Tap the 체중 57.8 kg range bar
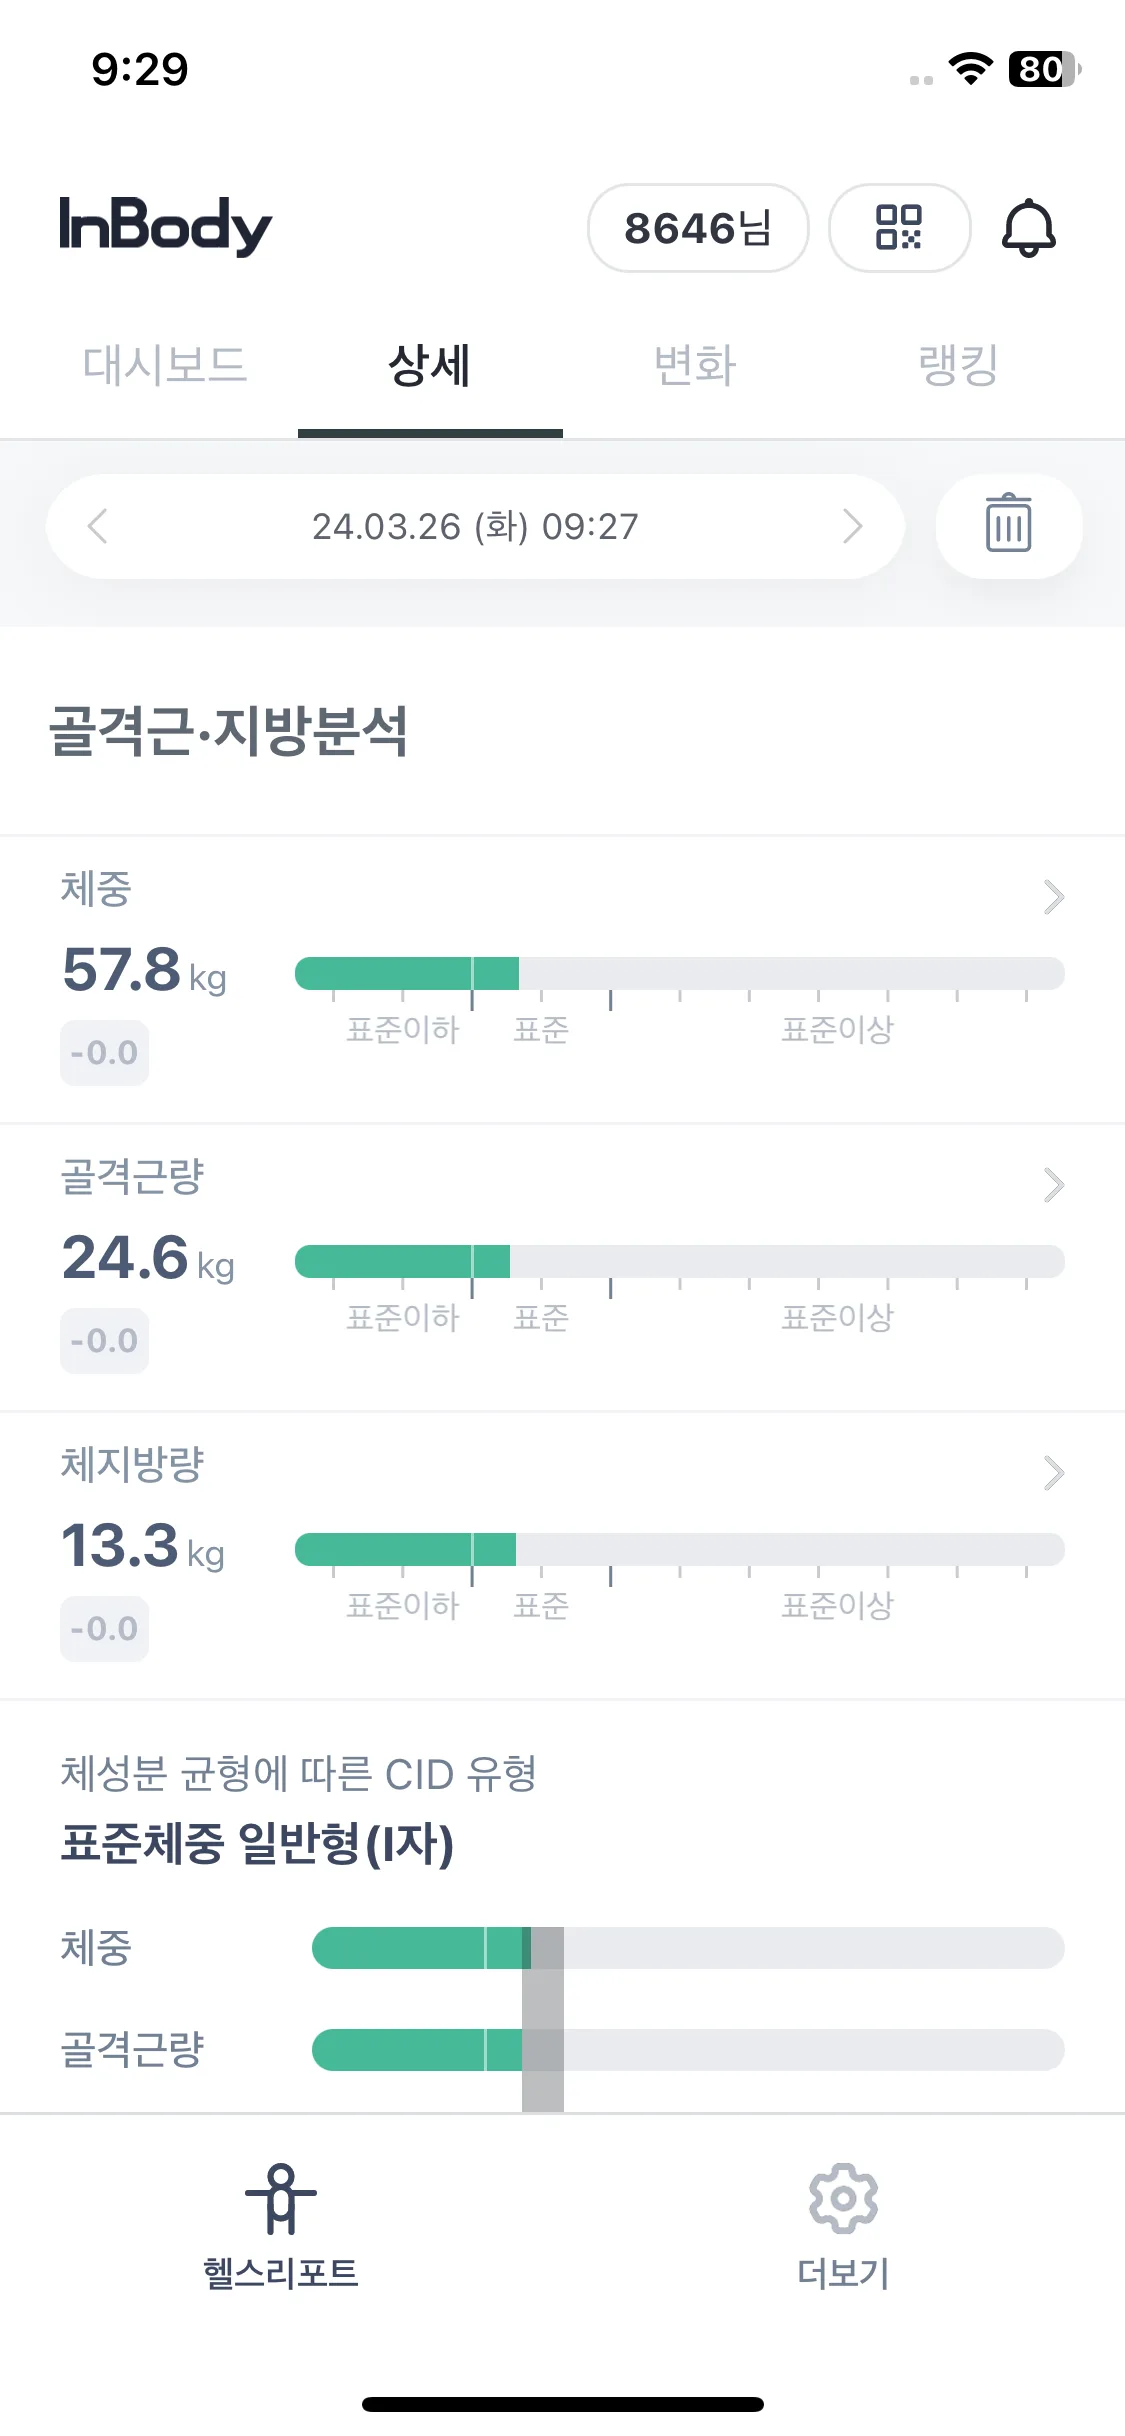The height and width of the screenshot is (2436, 1125). (x=680, y=973)
